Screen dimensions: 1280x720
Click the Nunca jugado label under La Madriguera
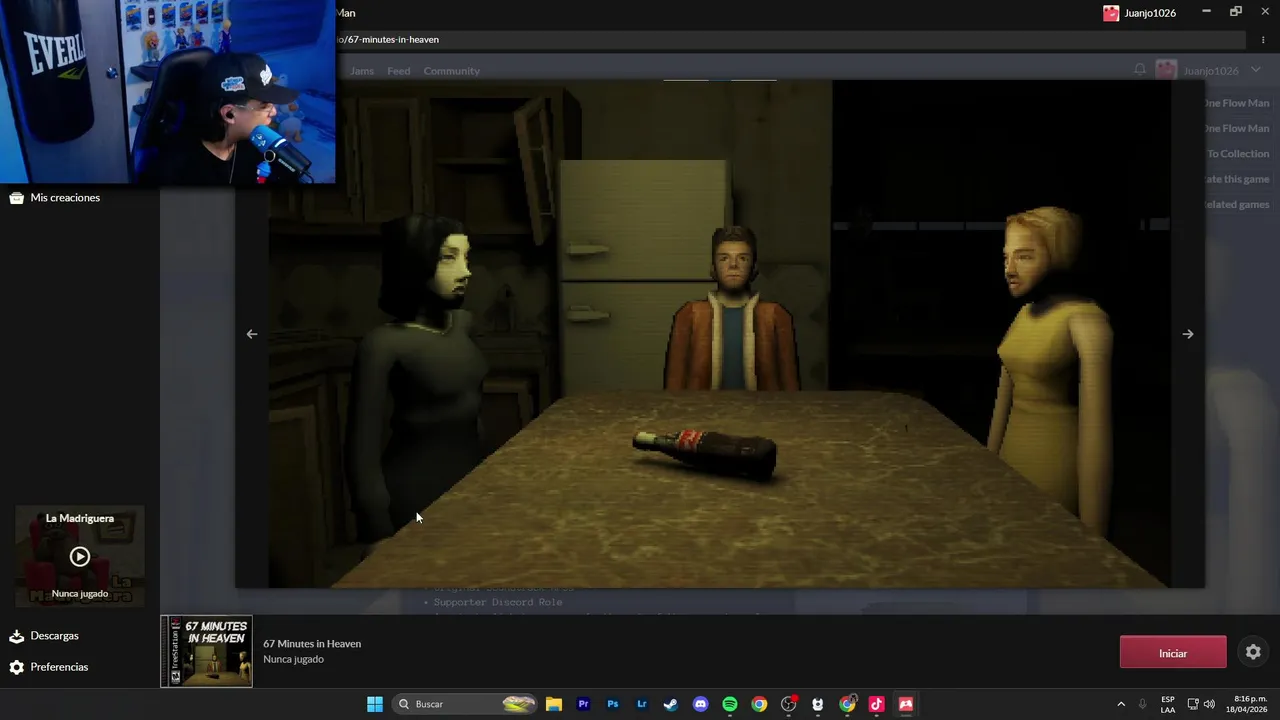pos(80,594)
